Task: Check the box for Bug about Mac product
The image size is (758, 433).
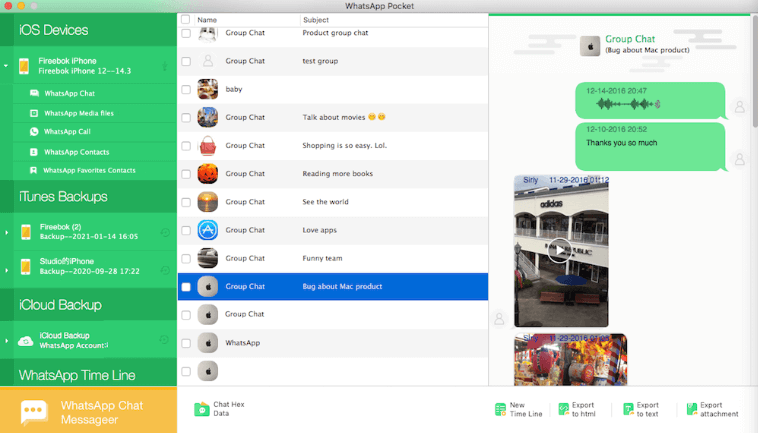Action: coord(186,287)
